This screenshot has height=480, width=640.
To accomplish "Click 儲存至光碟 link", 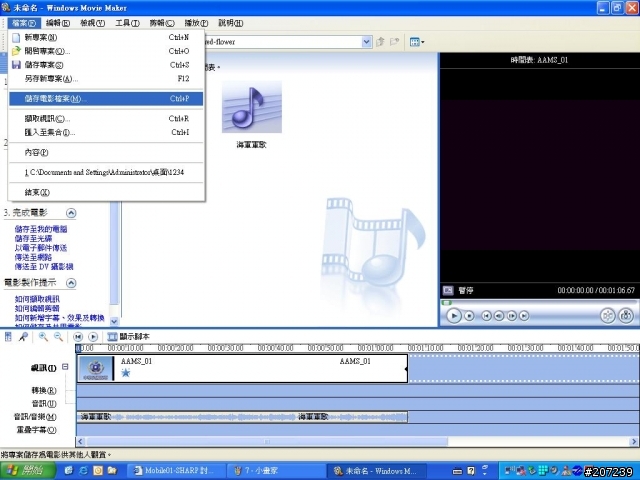I will pyautogui.click(x=33, y=238).
